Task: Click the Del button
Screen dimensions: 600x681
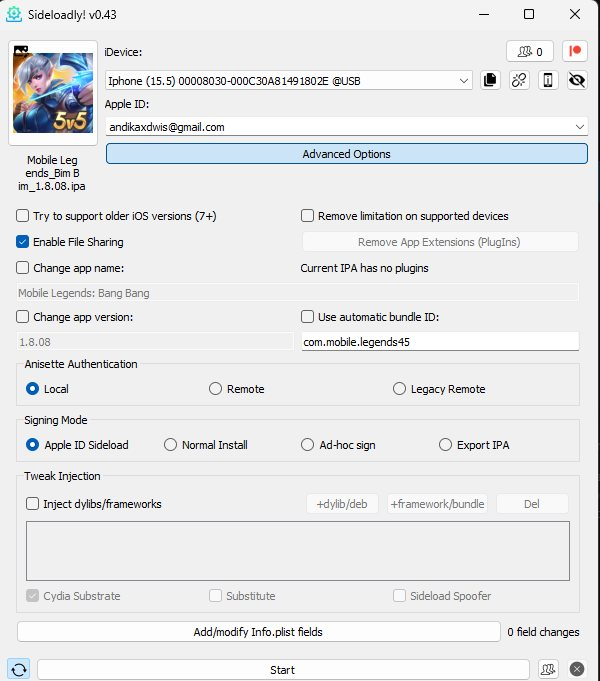Action: pyautogui.click(x=532, y=504)
